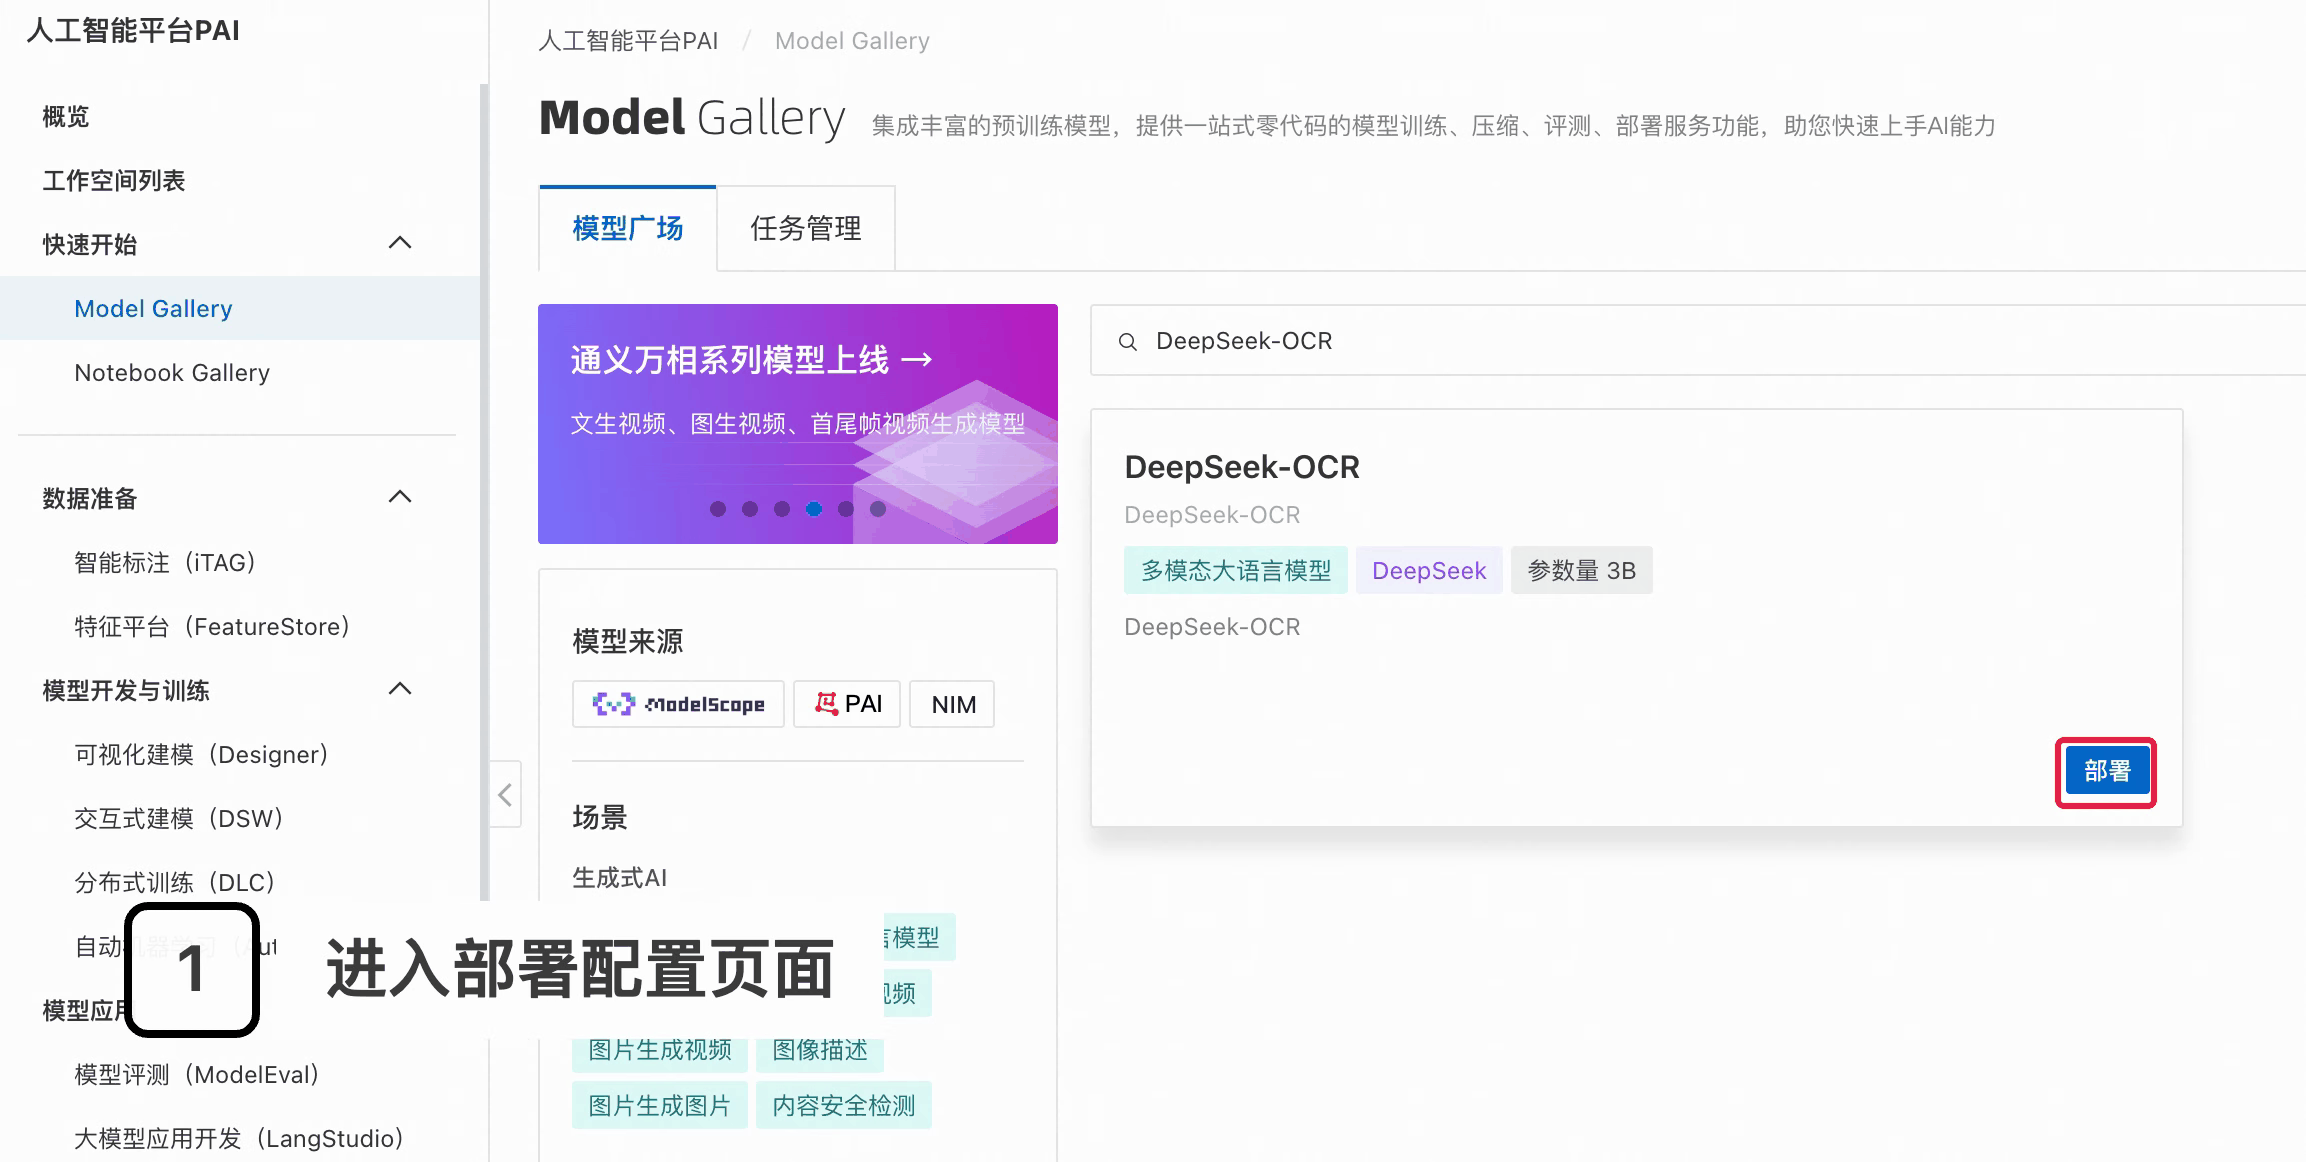Switch to the 任务管理 tab

coord(805,228)
